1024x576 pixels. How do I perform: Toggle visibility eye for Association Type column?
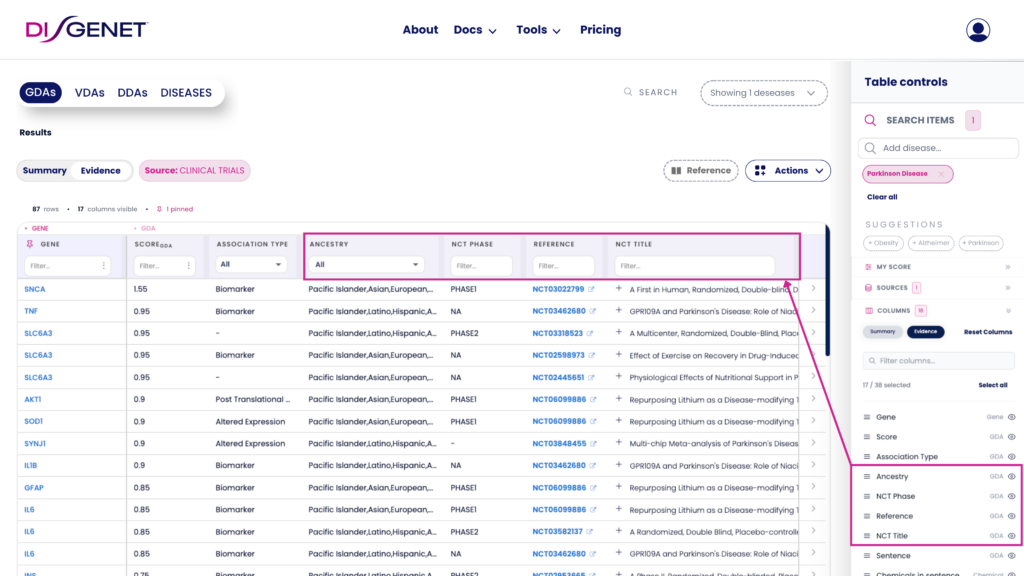[x=1011, y=456]
